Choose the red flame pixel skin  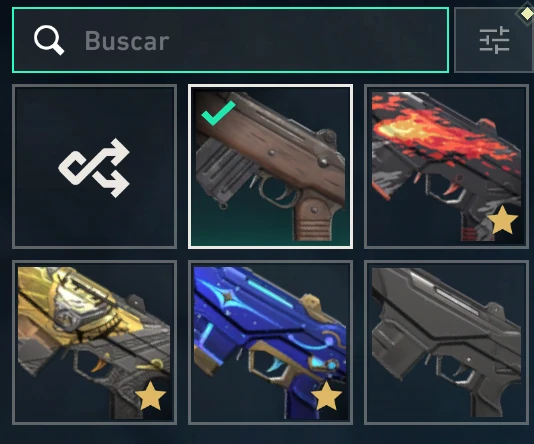[x=446, y=166]
